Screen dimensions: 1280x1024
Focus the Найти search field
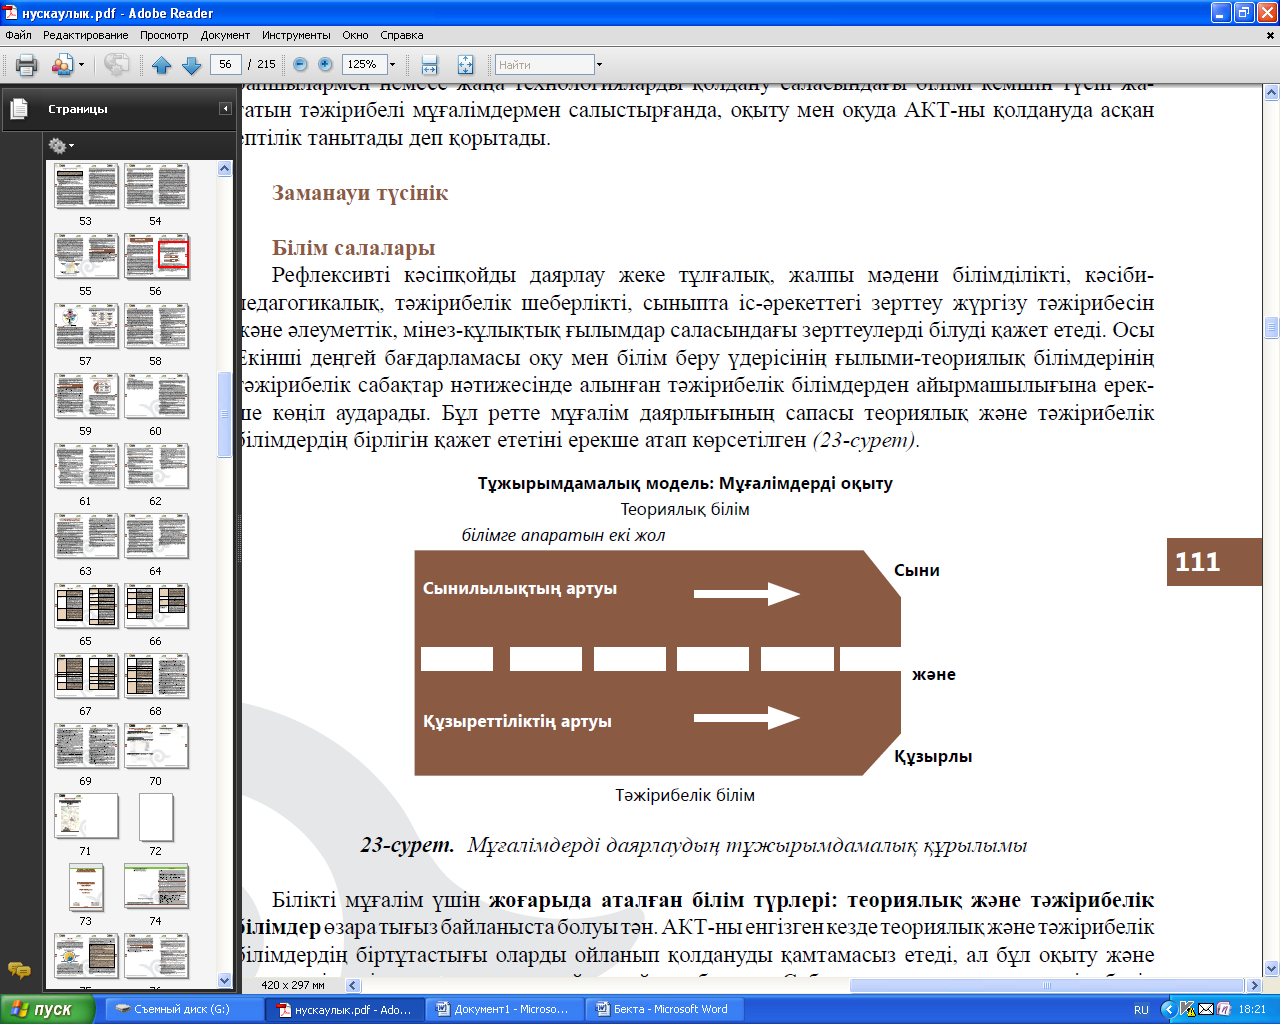545,65
